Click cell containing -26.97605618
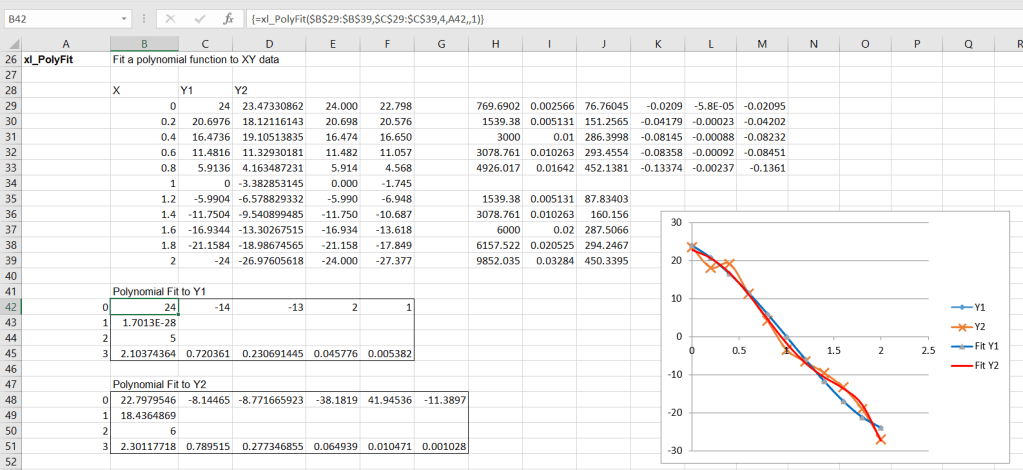The image size is (1023, 470). [x=269, y=260]
